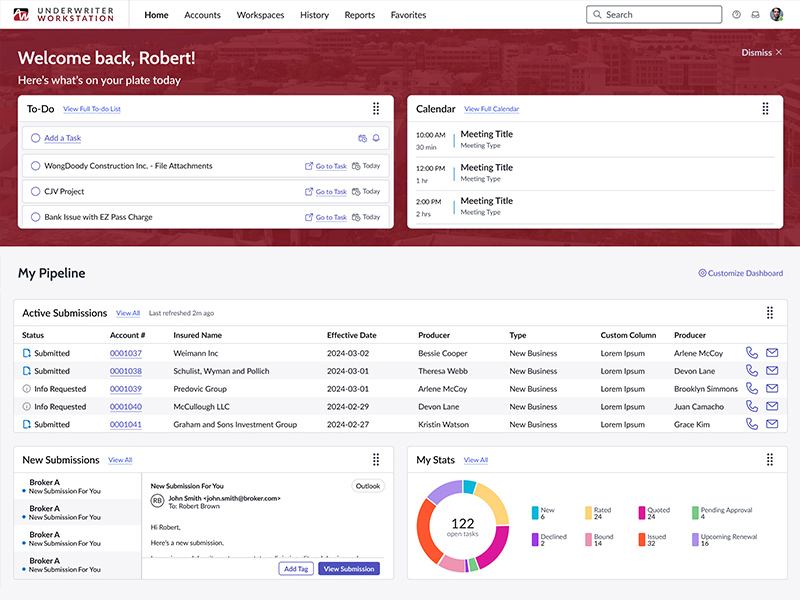Image resolution: width=800 pixels, height=600 pixels.
Task: Open the Calendar widget drag-handle menu
Action: pyautogui.click(x=766, y=109)
